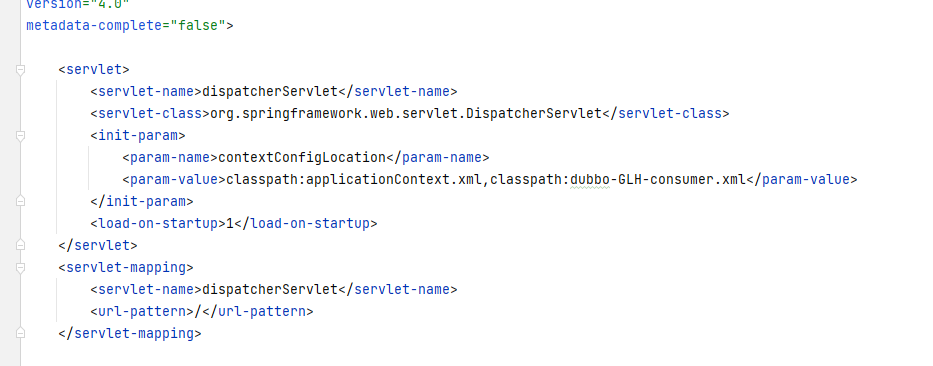Click classpath:applicationContext.xml in param-value
This screenshot has width=933, height=366.
pyautogui.click(x=354, y=180)
